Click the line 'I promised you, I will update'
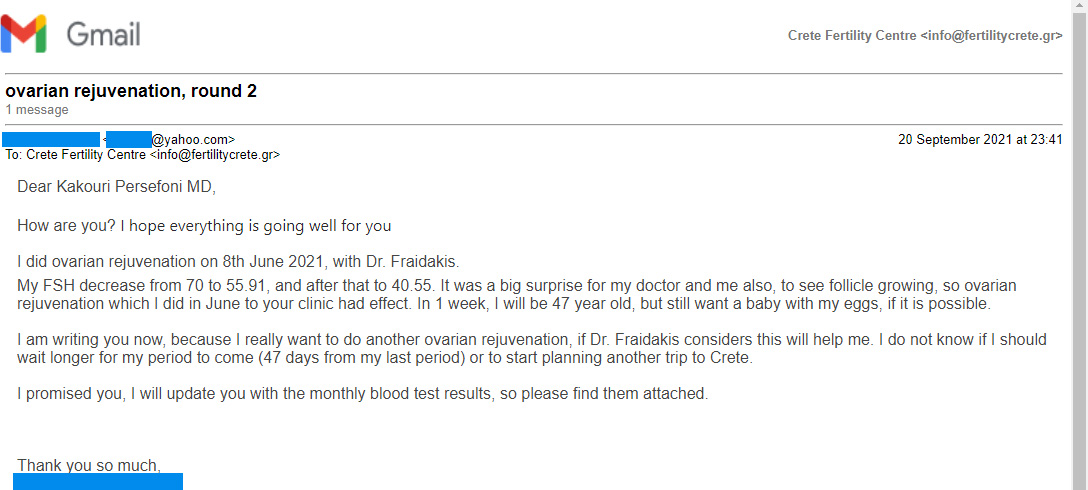The height and width of the screenshot is (490, 1088). pyautogui.click(x=363, y=394)
